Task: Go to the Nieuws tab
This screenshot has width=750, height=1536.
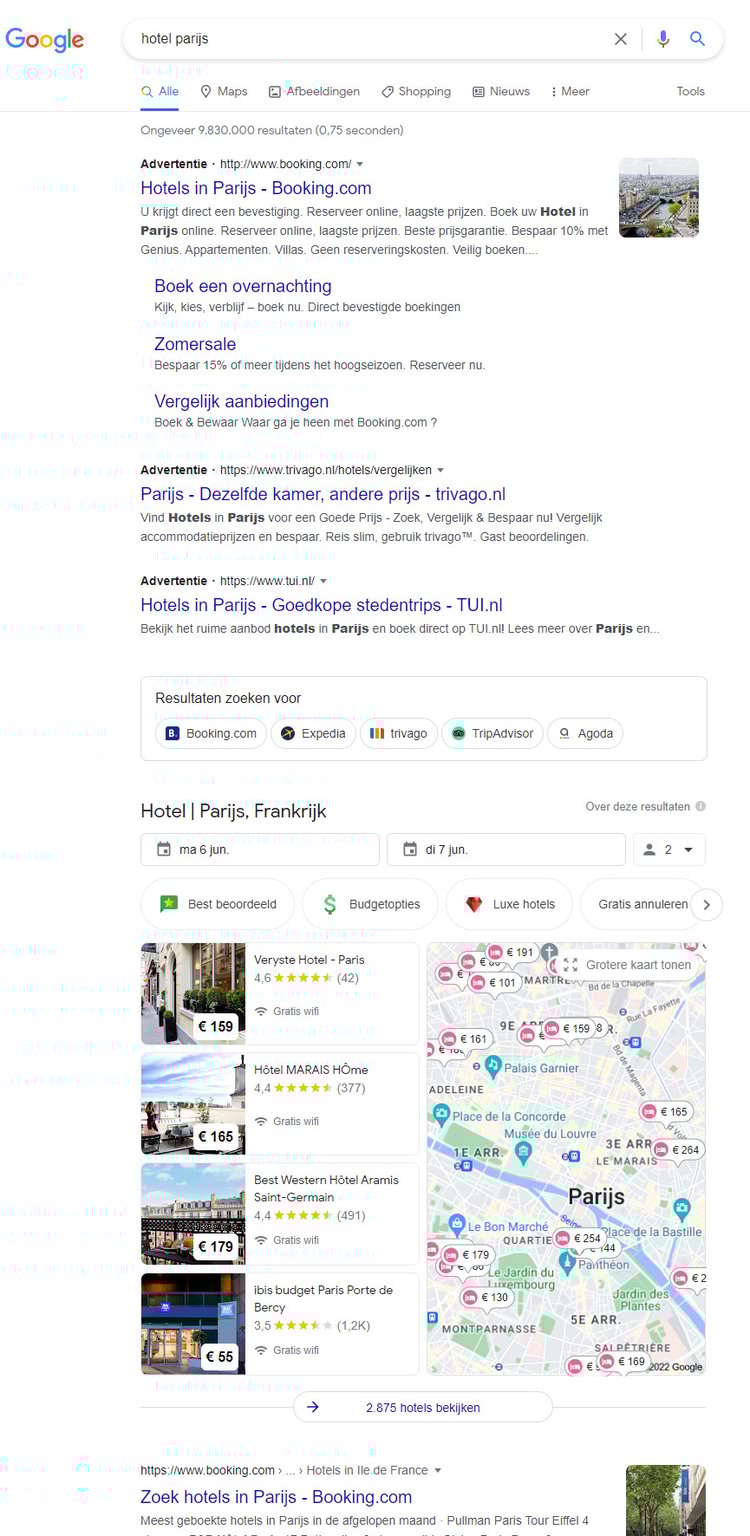Action: pyautogui.click(x=501, y=91)
